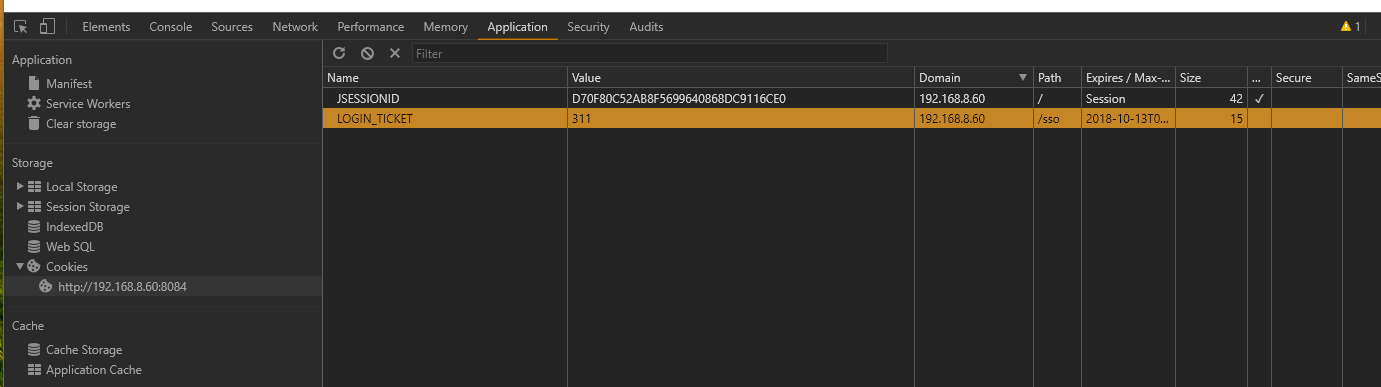1381x387 pixels.
Task: Click the Cookies cookie icon
Action: pyautogui.click(x=34, y=267)
